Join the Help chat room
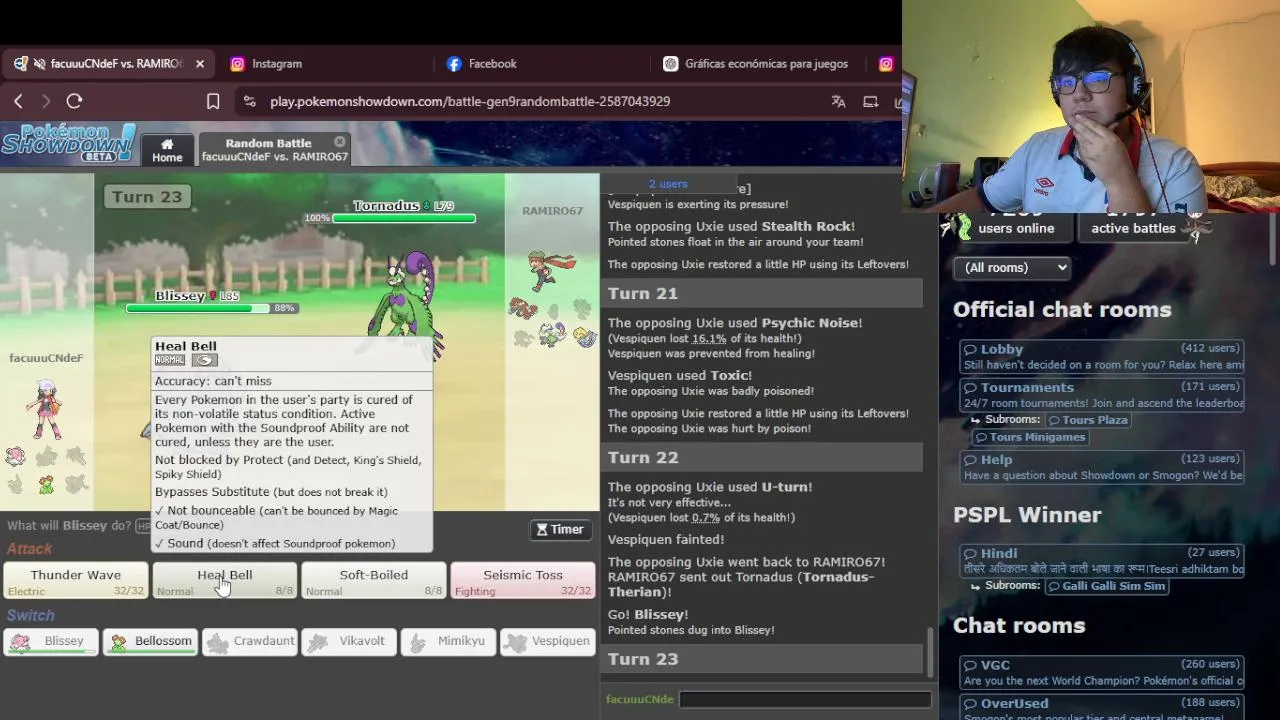 coord(1101,467)
